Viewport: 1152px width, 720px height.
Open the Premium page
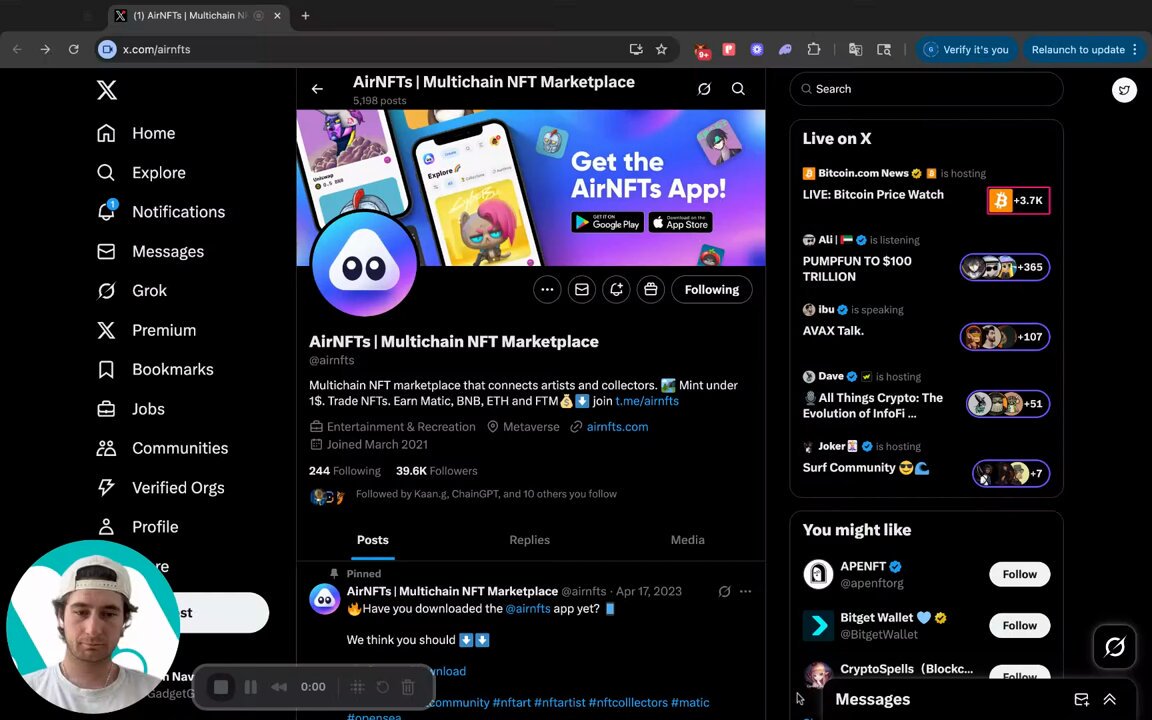point(146,330)
